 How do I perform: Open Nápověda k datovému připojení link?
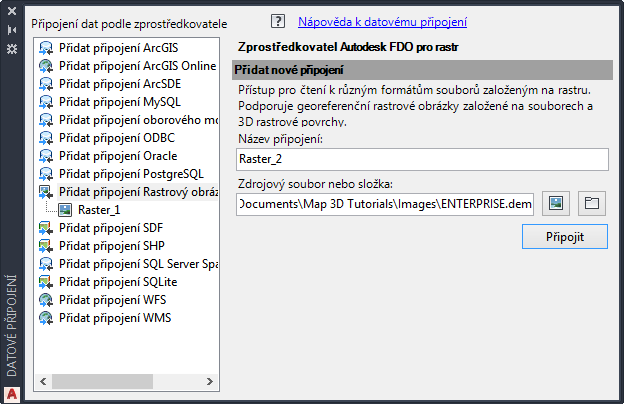[382, 22]
